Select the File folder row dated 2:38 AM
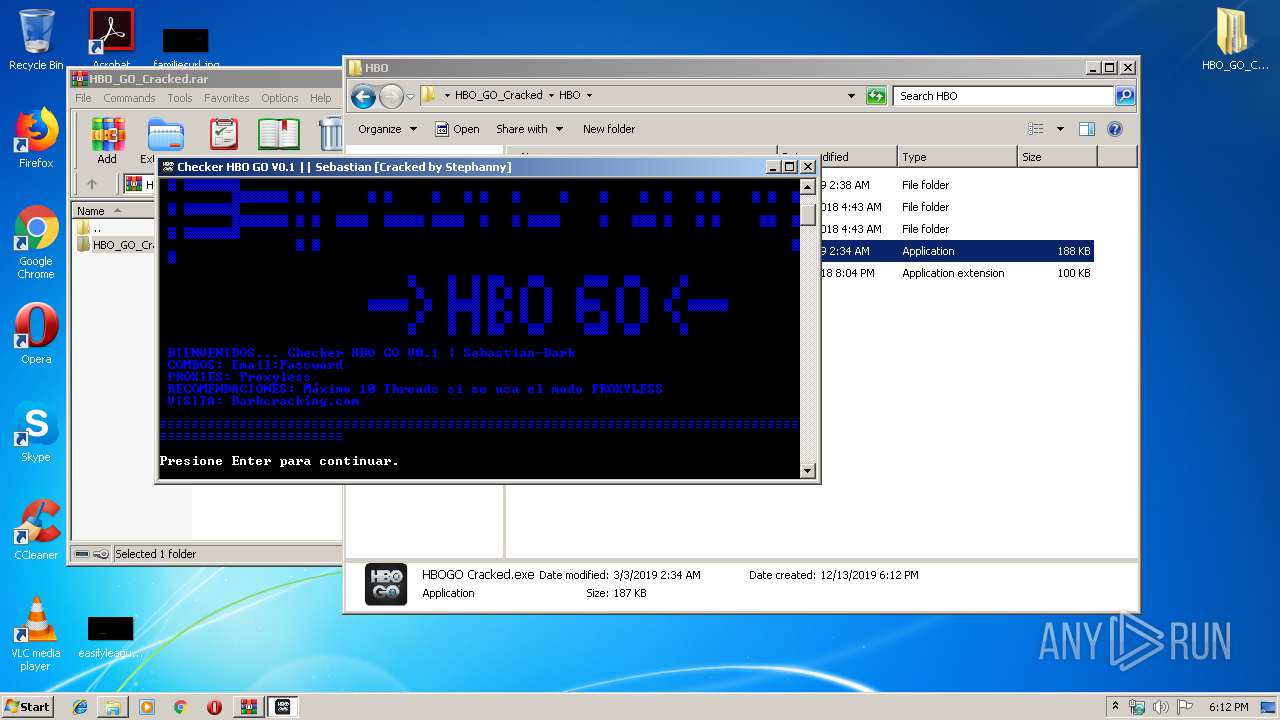 (x=957, y=185)
